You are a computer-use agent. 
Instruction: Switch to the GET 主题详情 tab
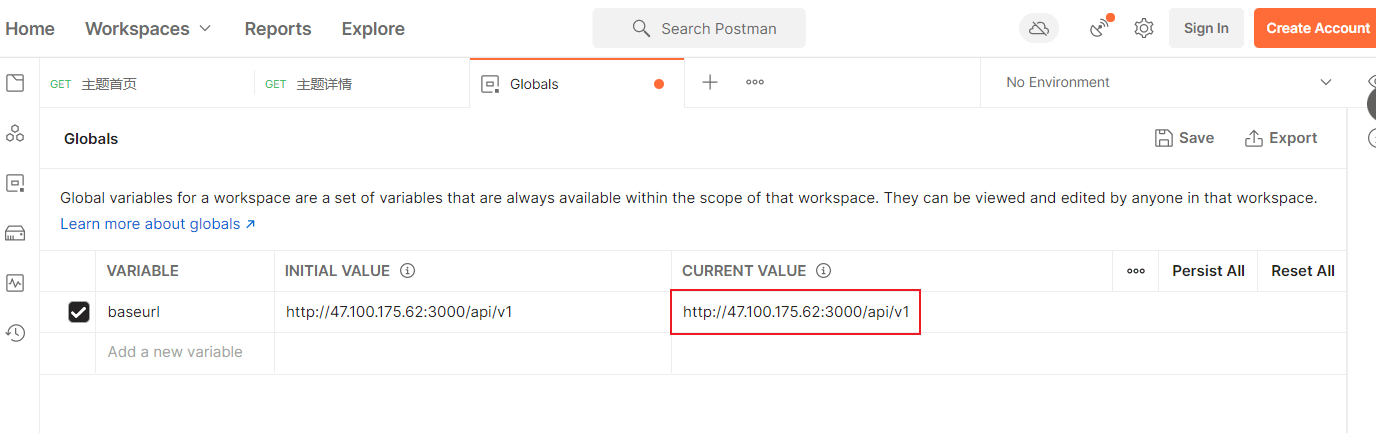pos(362,84)
